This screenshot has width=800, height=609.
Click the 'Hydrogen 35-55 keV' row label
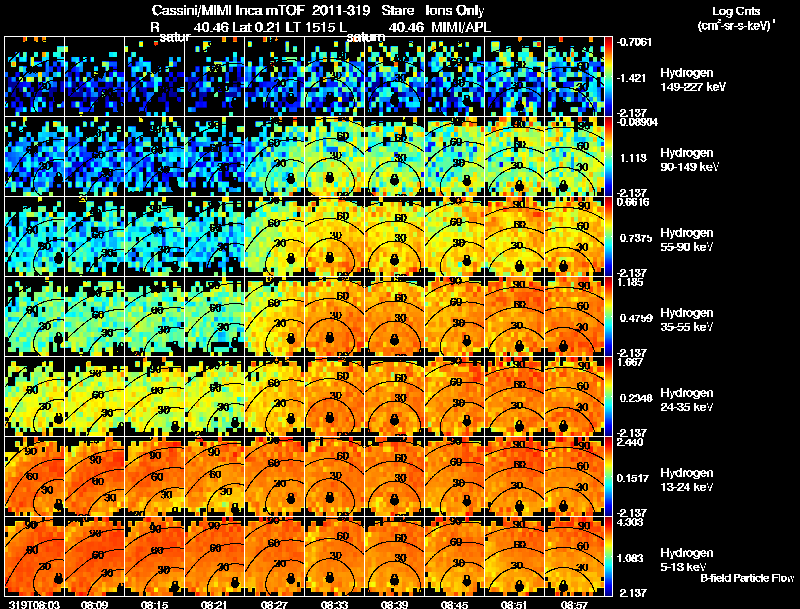pyautogui.click(x=686, y=320)
